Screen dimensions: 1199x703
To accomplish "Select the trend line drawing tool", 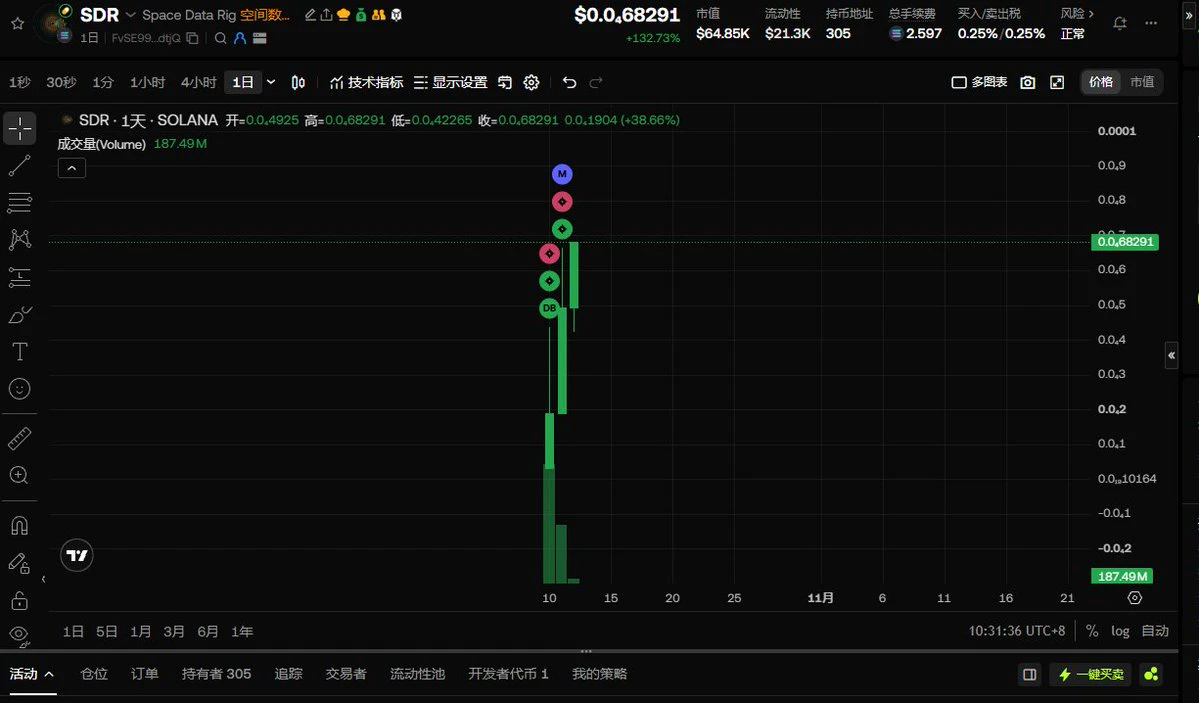I will click(x=20, y=165).
